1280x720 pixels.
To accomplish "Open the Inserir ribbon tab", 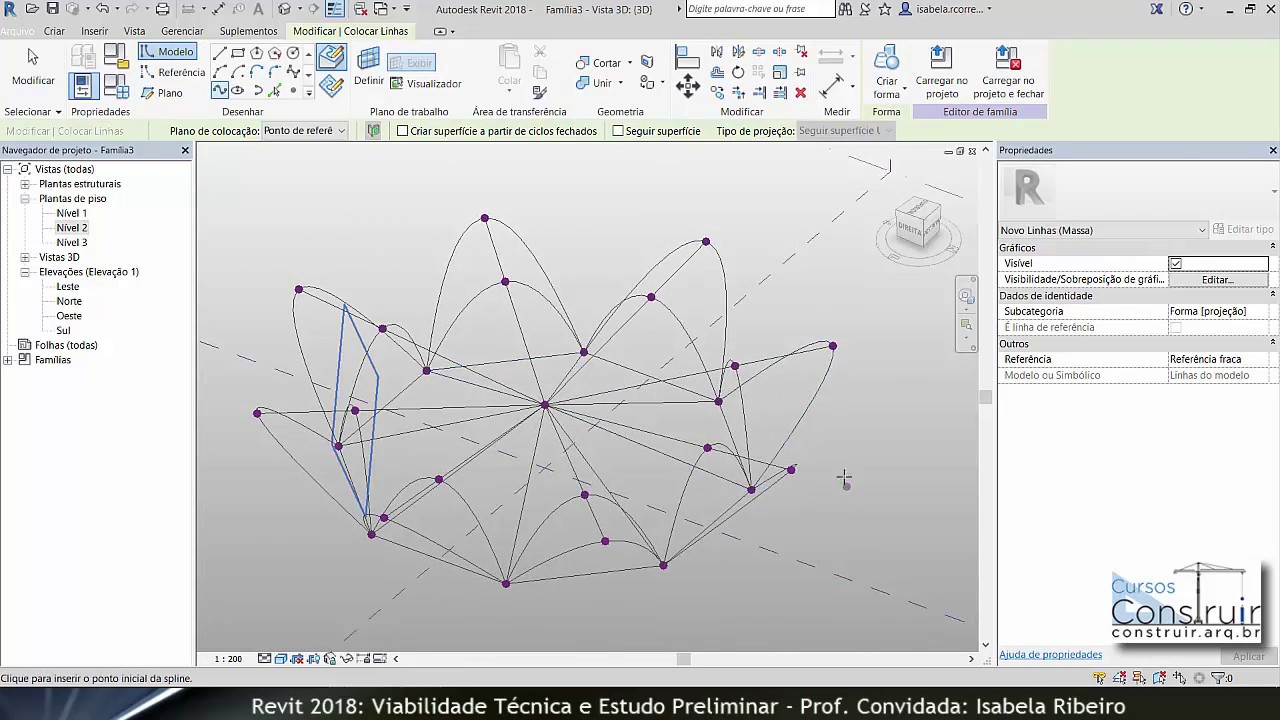I will click(x=94, y=31).
